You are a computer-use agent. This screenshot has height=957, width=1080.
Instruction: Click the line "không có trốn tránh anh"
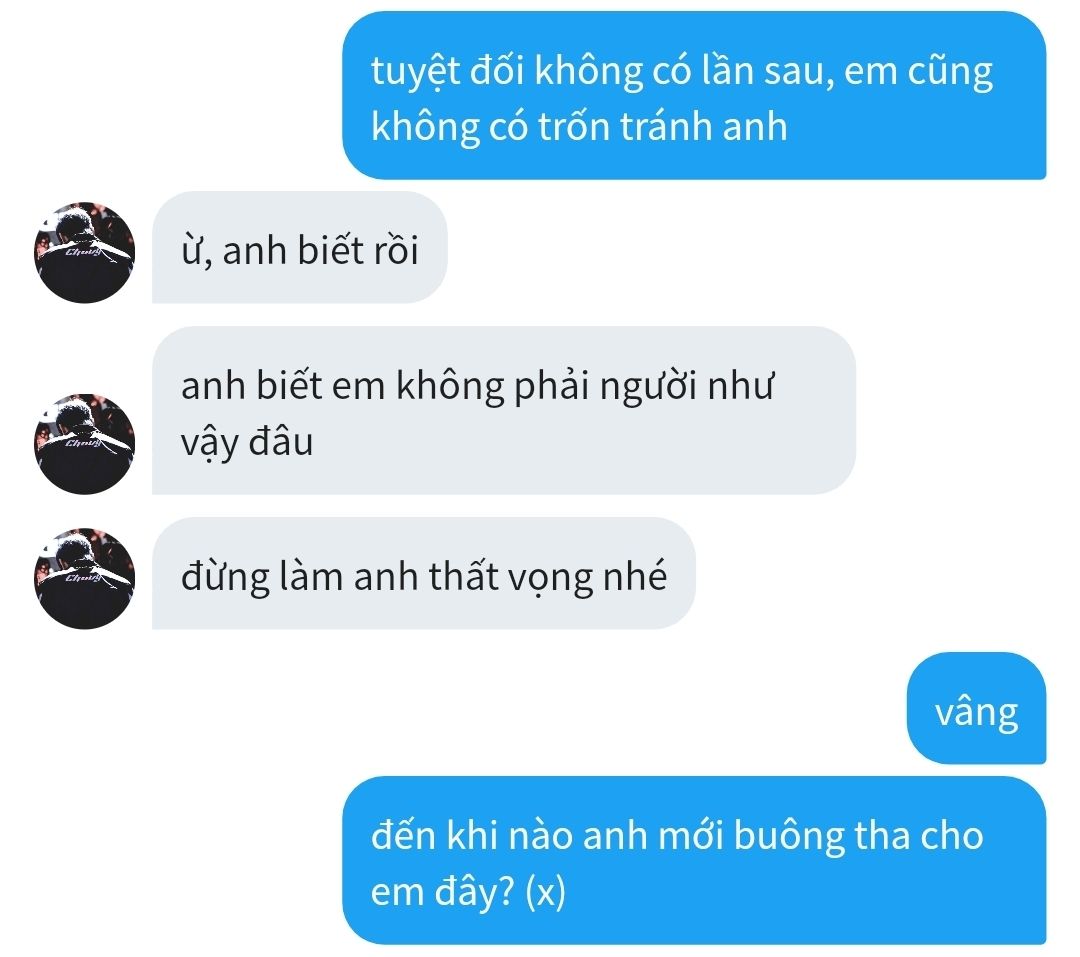579,127
